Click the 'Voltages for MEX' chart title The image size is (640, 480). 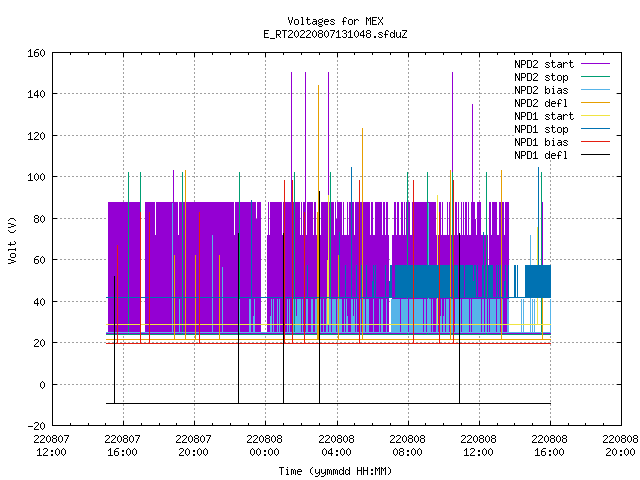(335, 21)
